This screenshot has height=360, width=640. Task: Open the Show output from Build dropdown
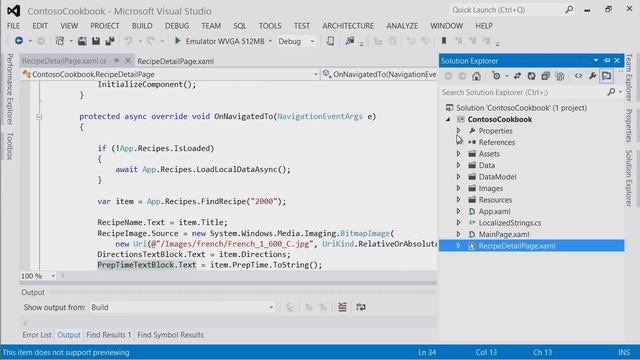[x=271, y=307]
